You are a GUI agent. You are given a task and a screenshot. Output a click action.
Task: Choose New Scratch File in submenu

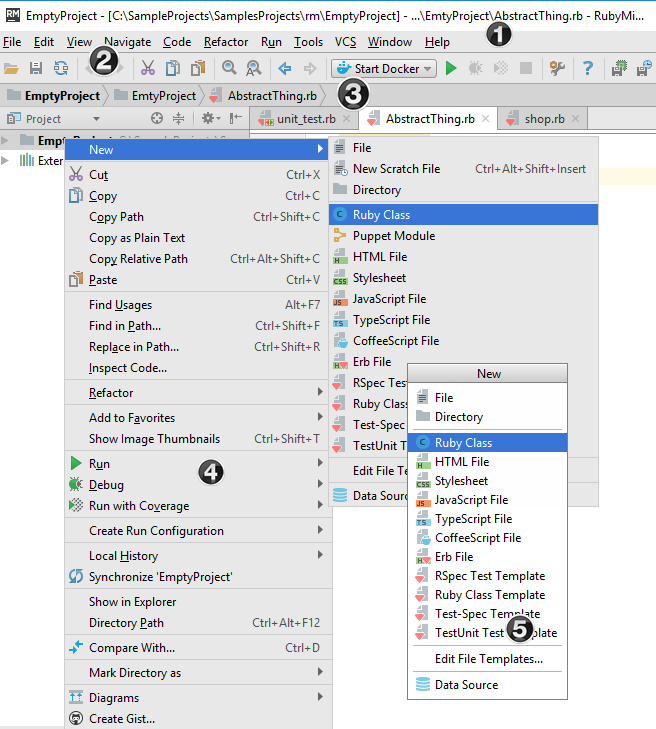pyautogui.click(x=464, y=169)
